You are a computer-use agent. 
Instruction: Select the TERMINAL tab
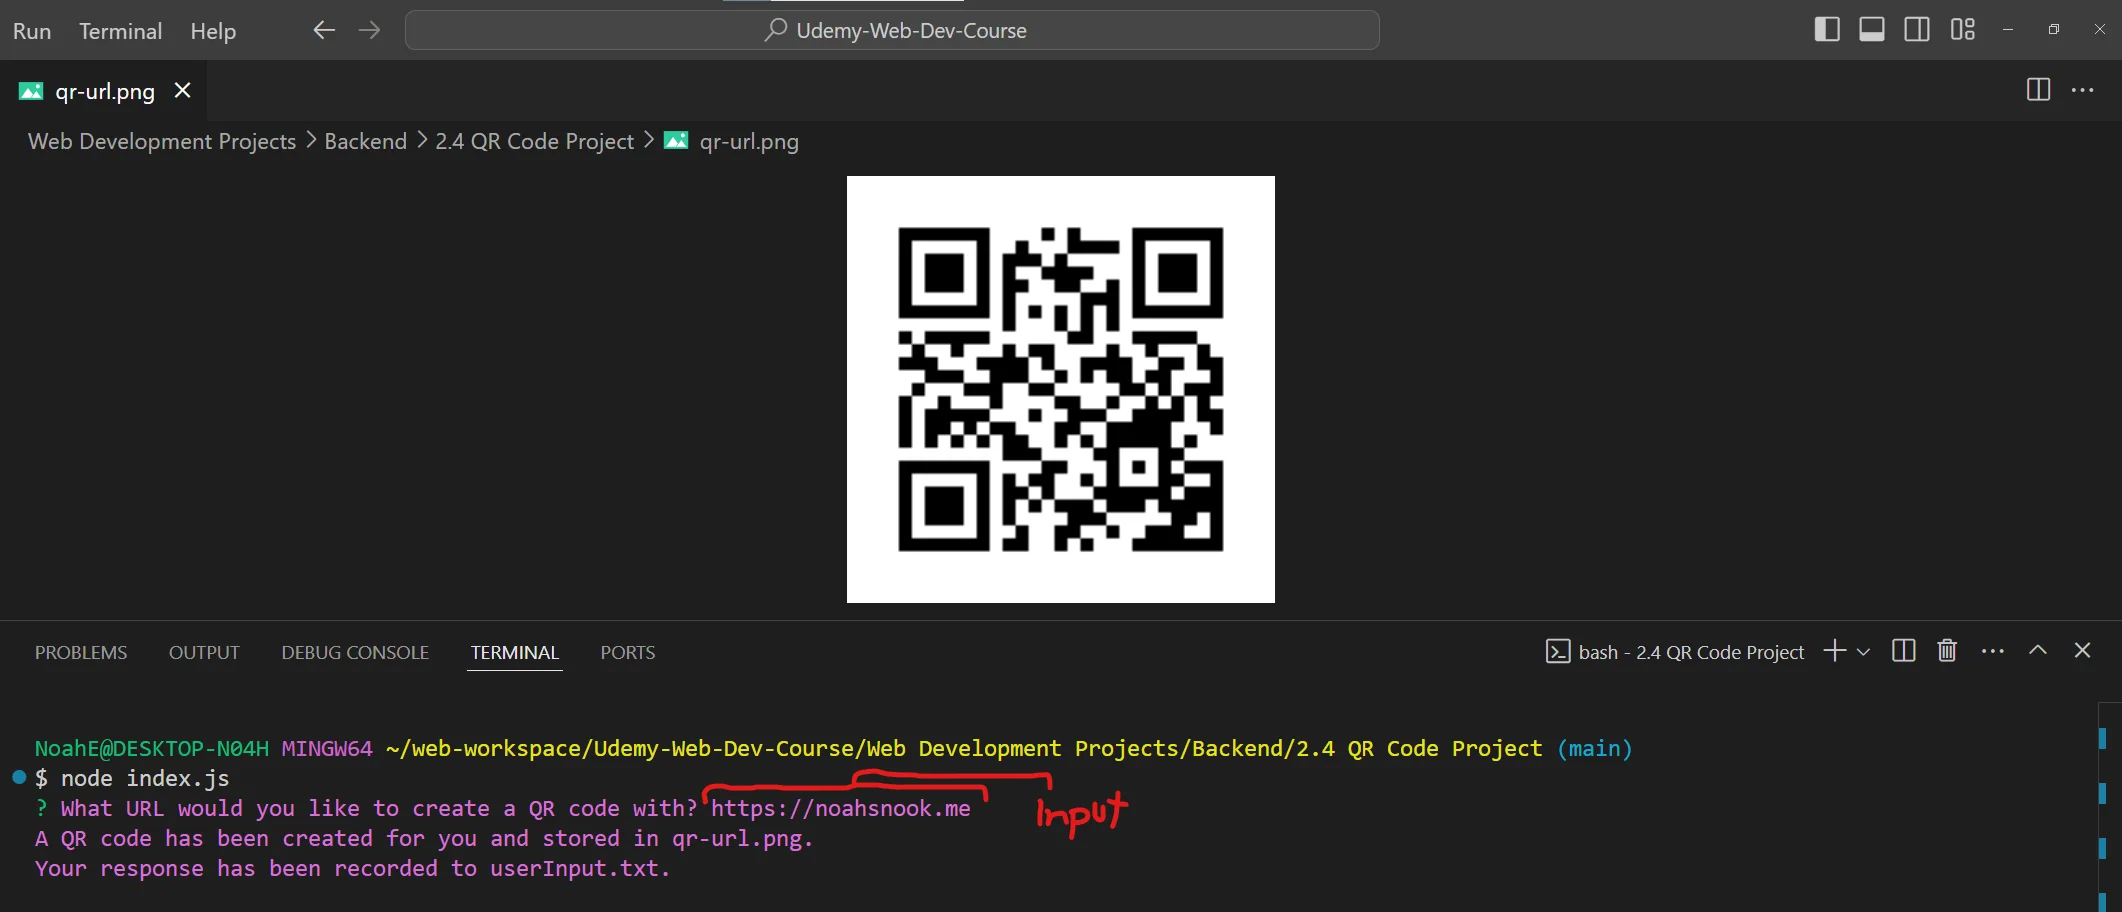point(514,652)
